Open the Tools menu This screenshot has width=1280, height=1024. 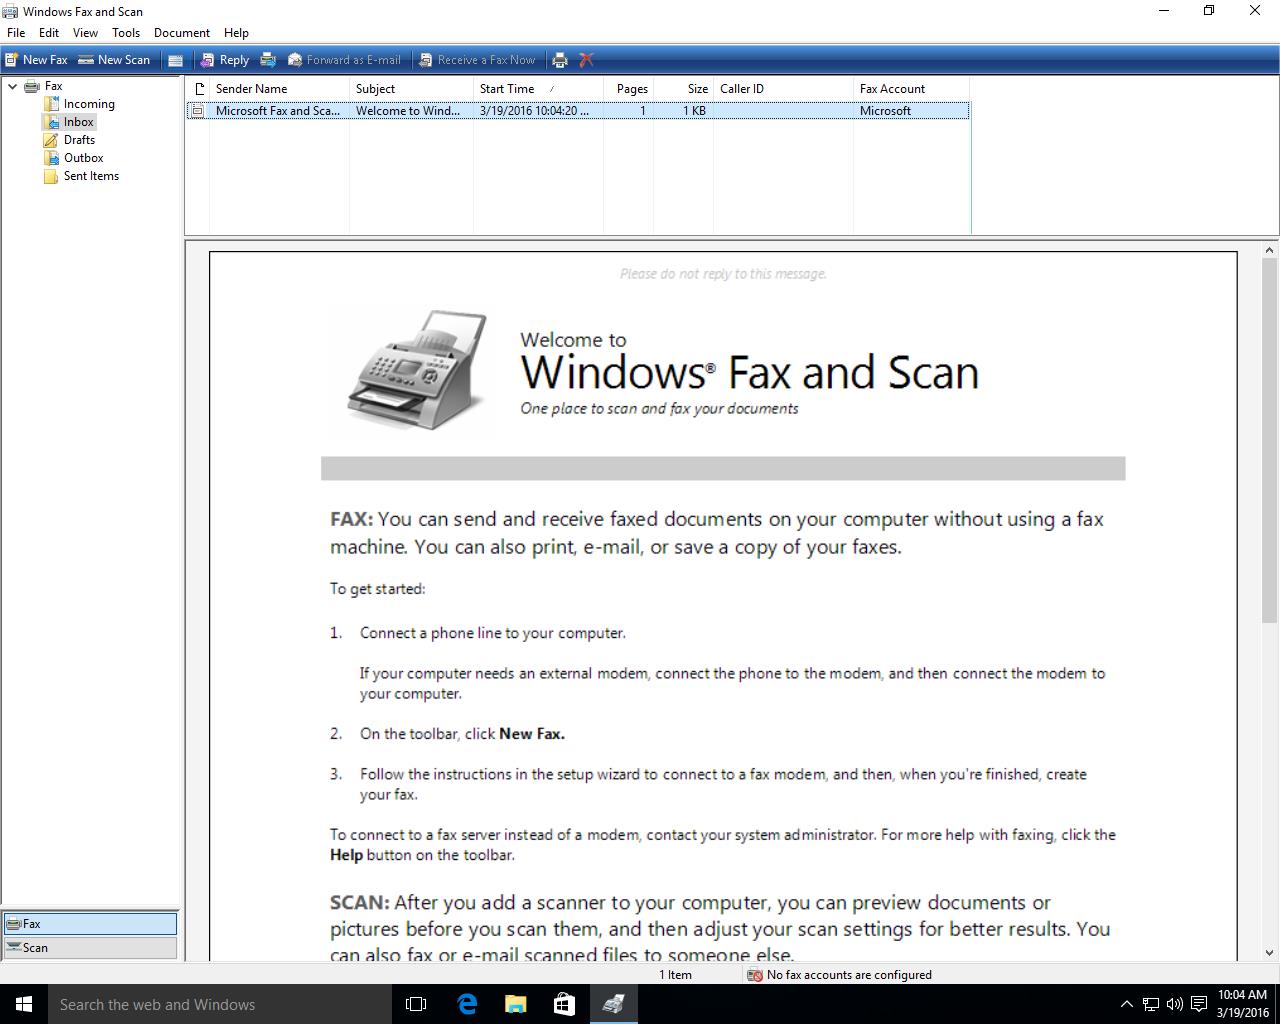coord(126,33)
